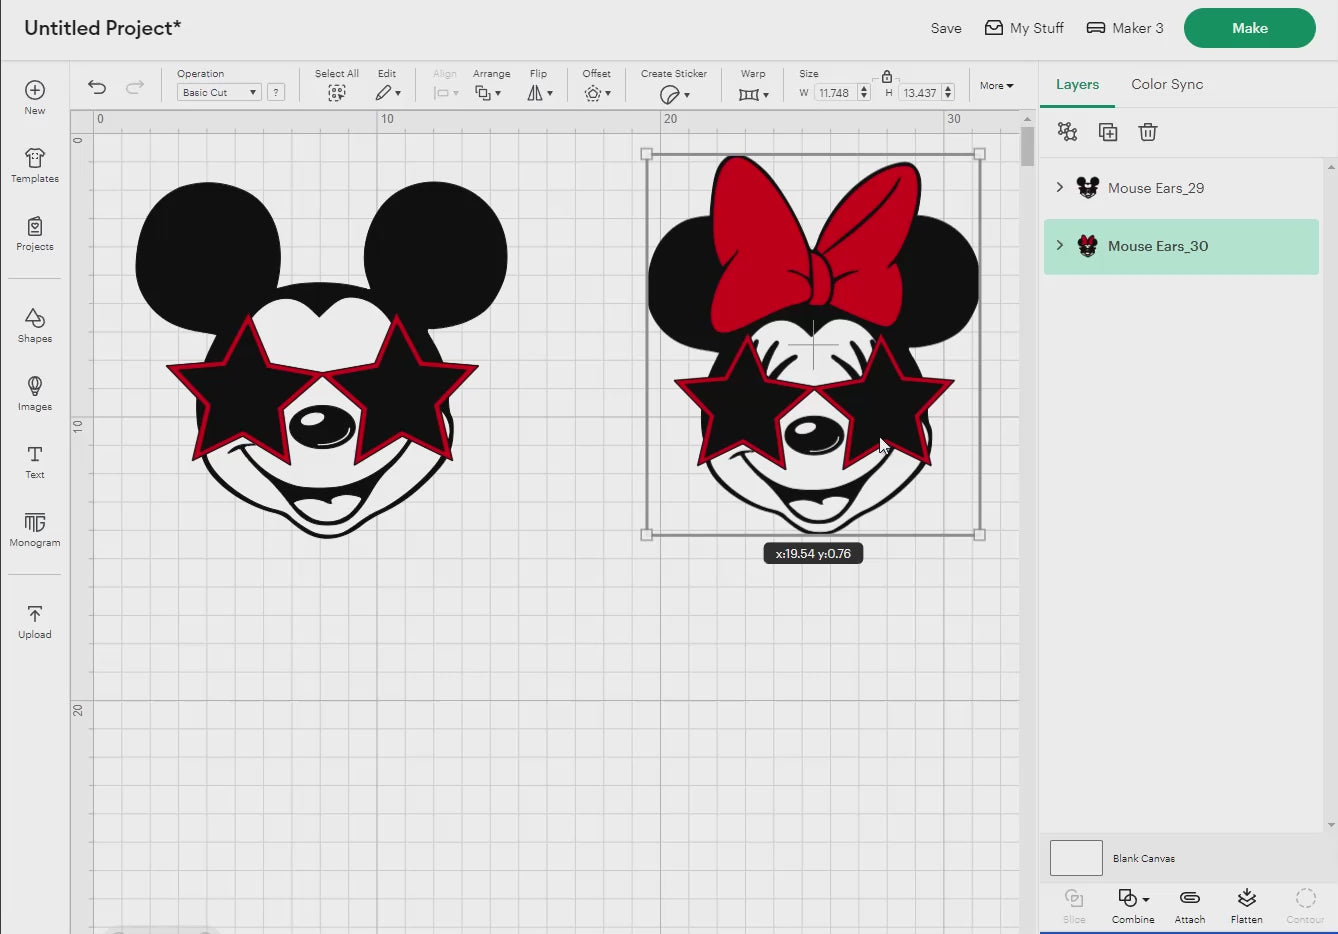Click the Operation help question mark
The width and height of the screenshot is (1338, 934).
pos(276,92)
